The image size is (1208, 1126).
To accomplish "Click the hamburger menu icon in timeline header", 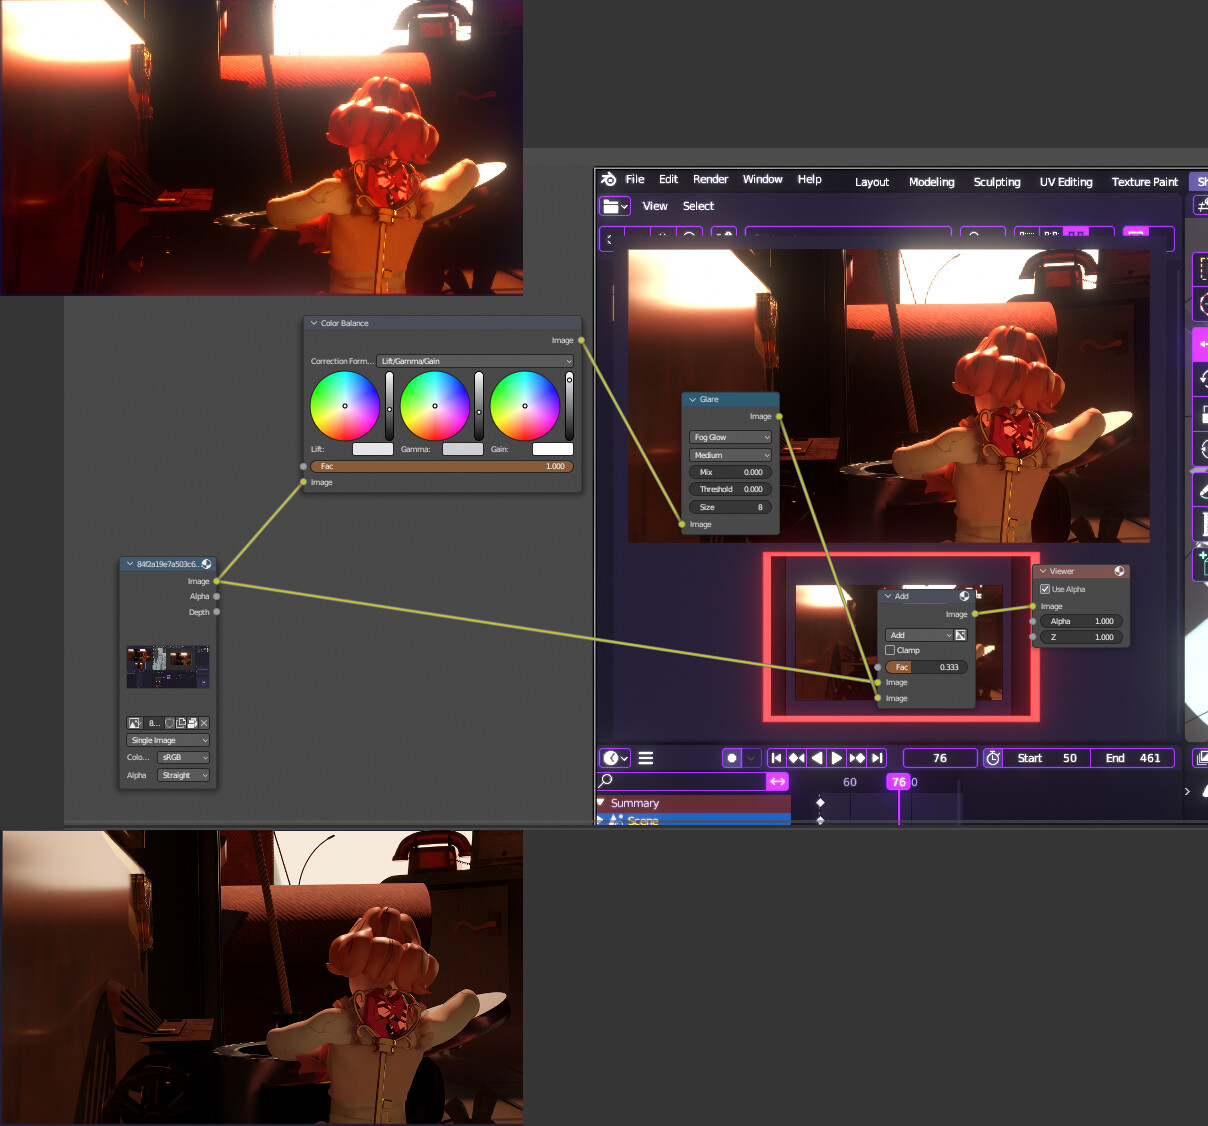I will point(645,758).
